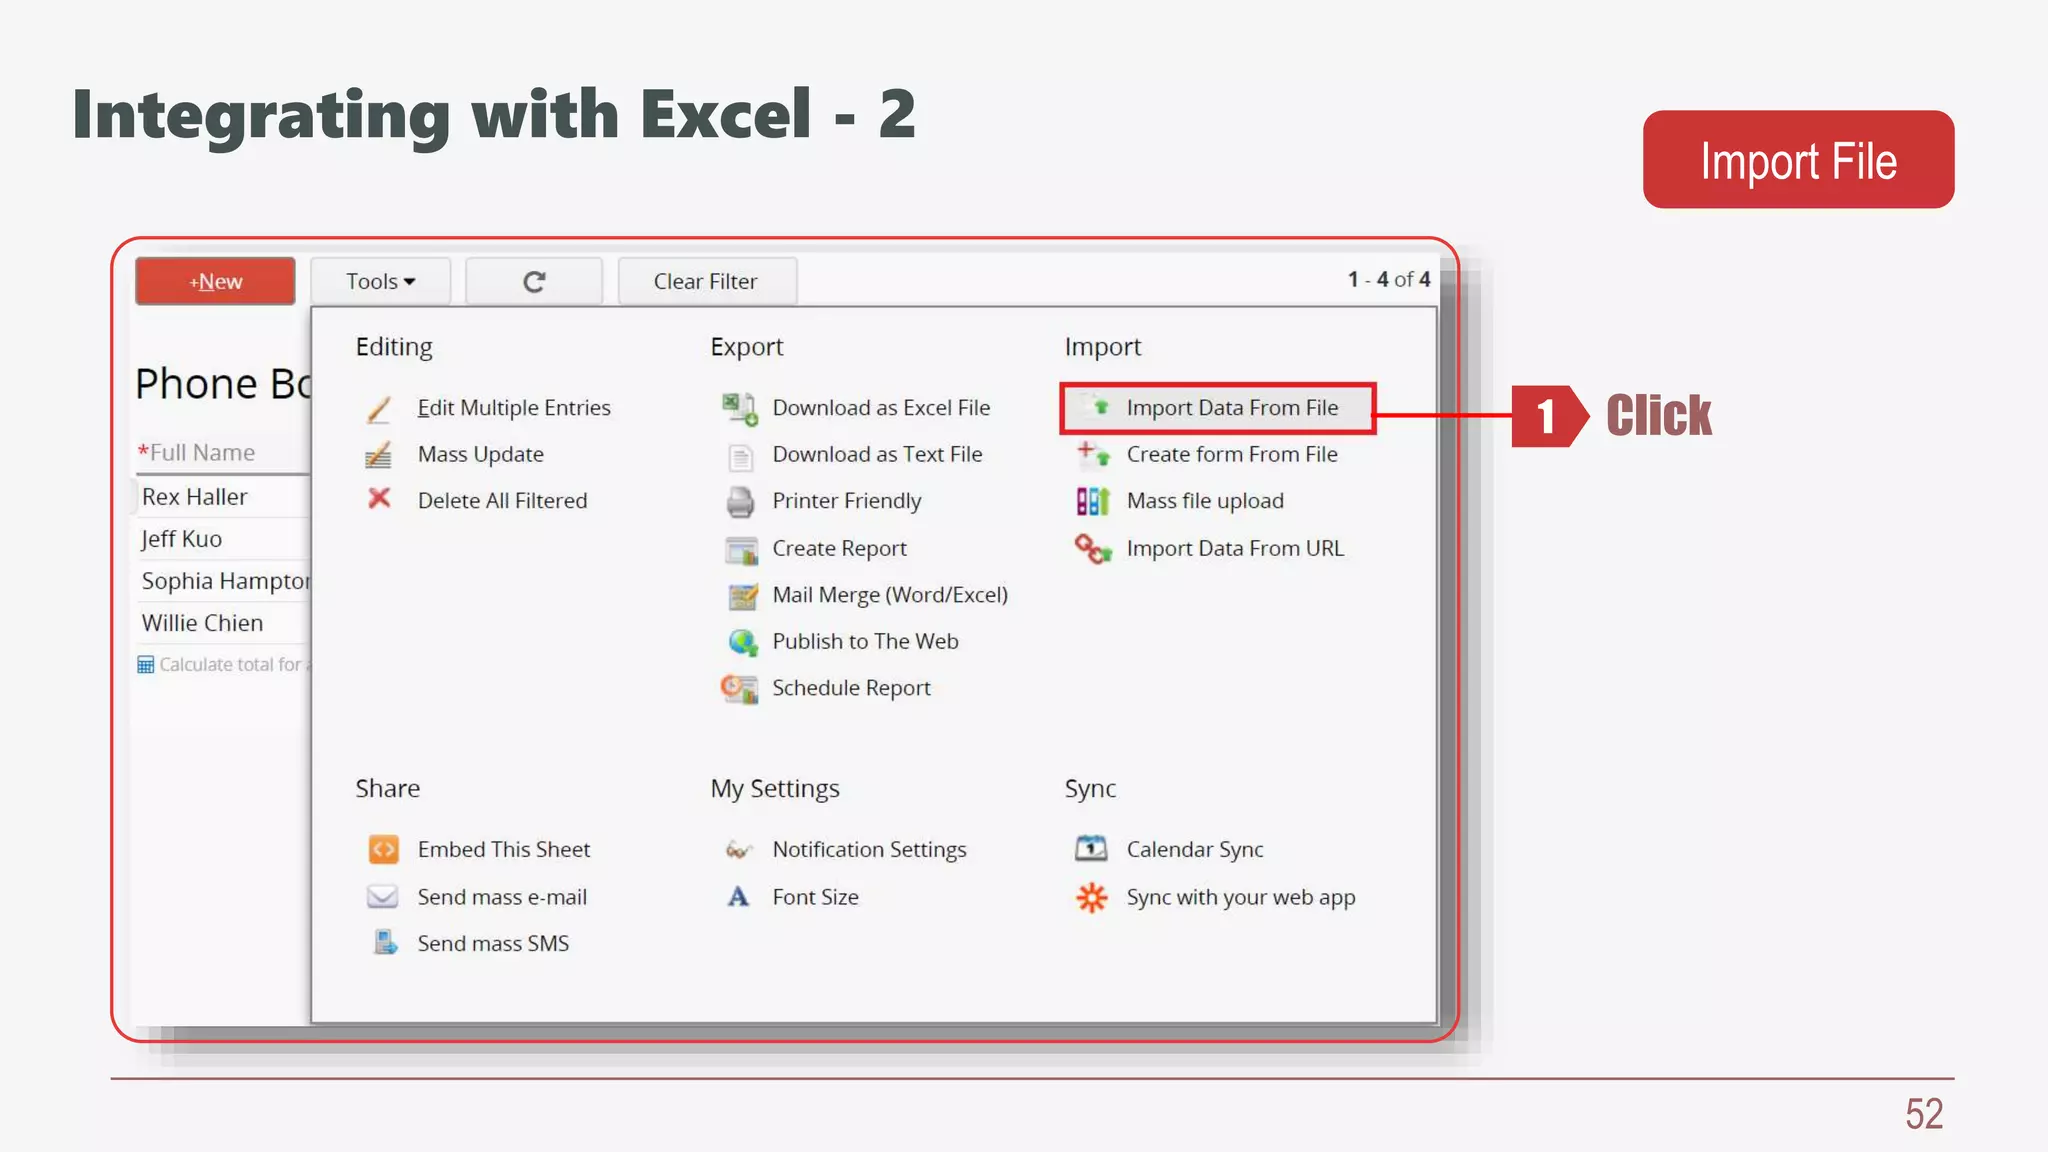Open Notification Settings
2048x1152 pixels.
pyautogui.click(x=869, y=850)
